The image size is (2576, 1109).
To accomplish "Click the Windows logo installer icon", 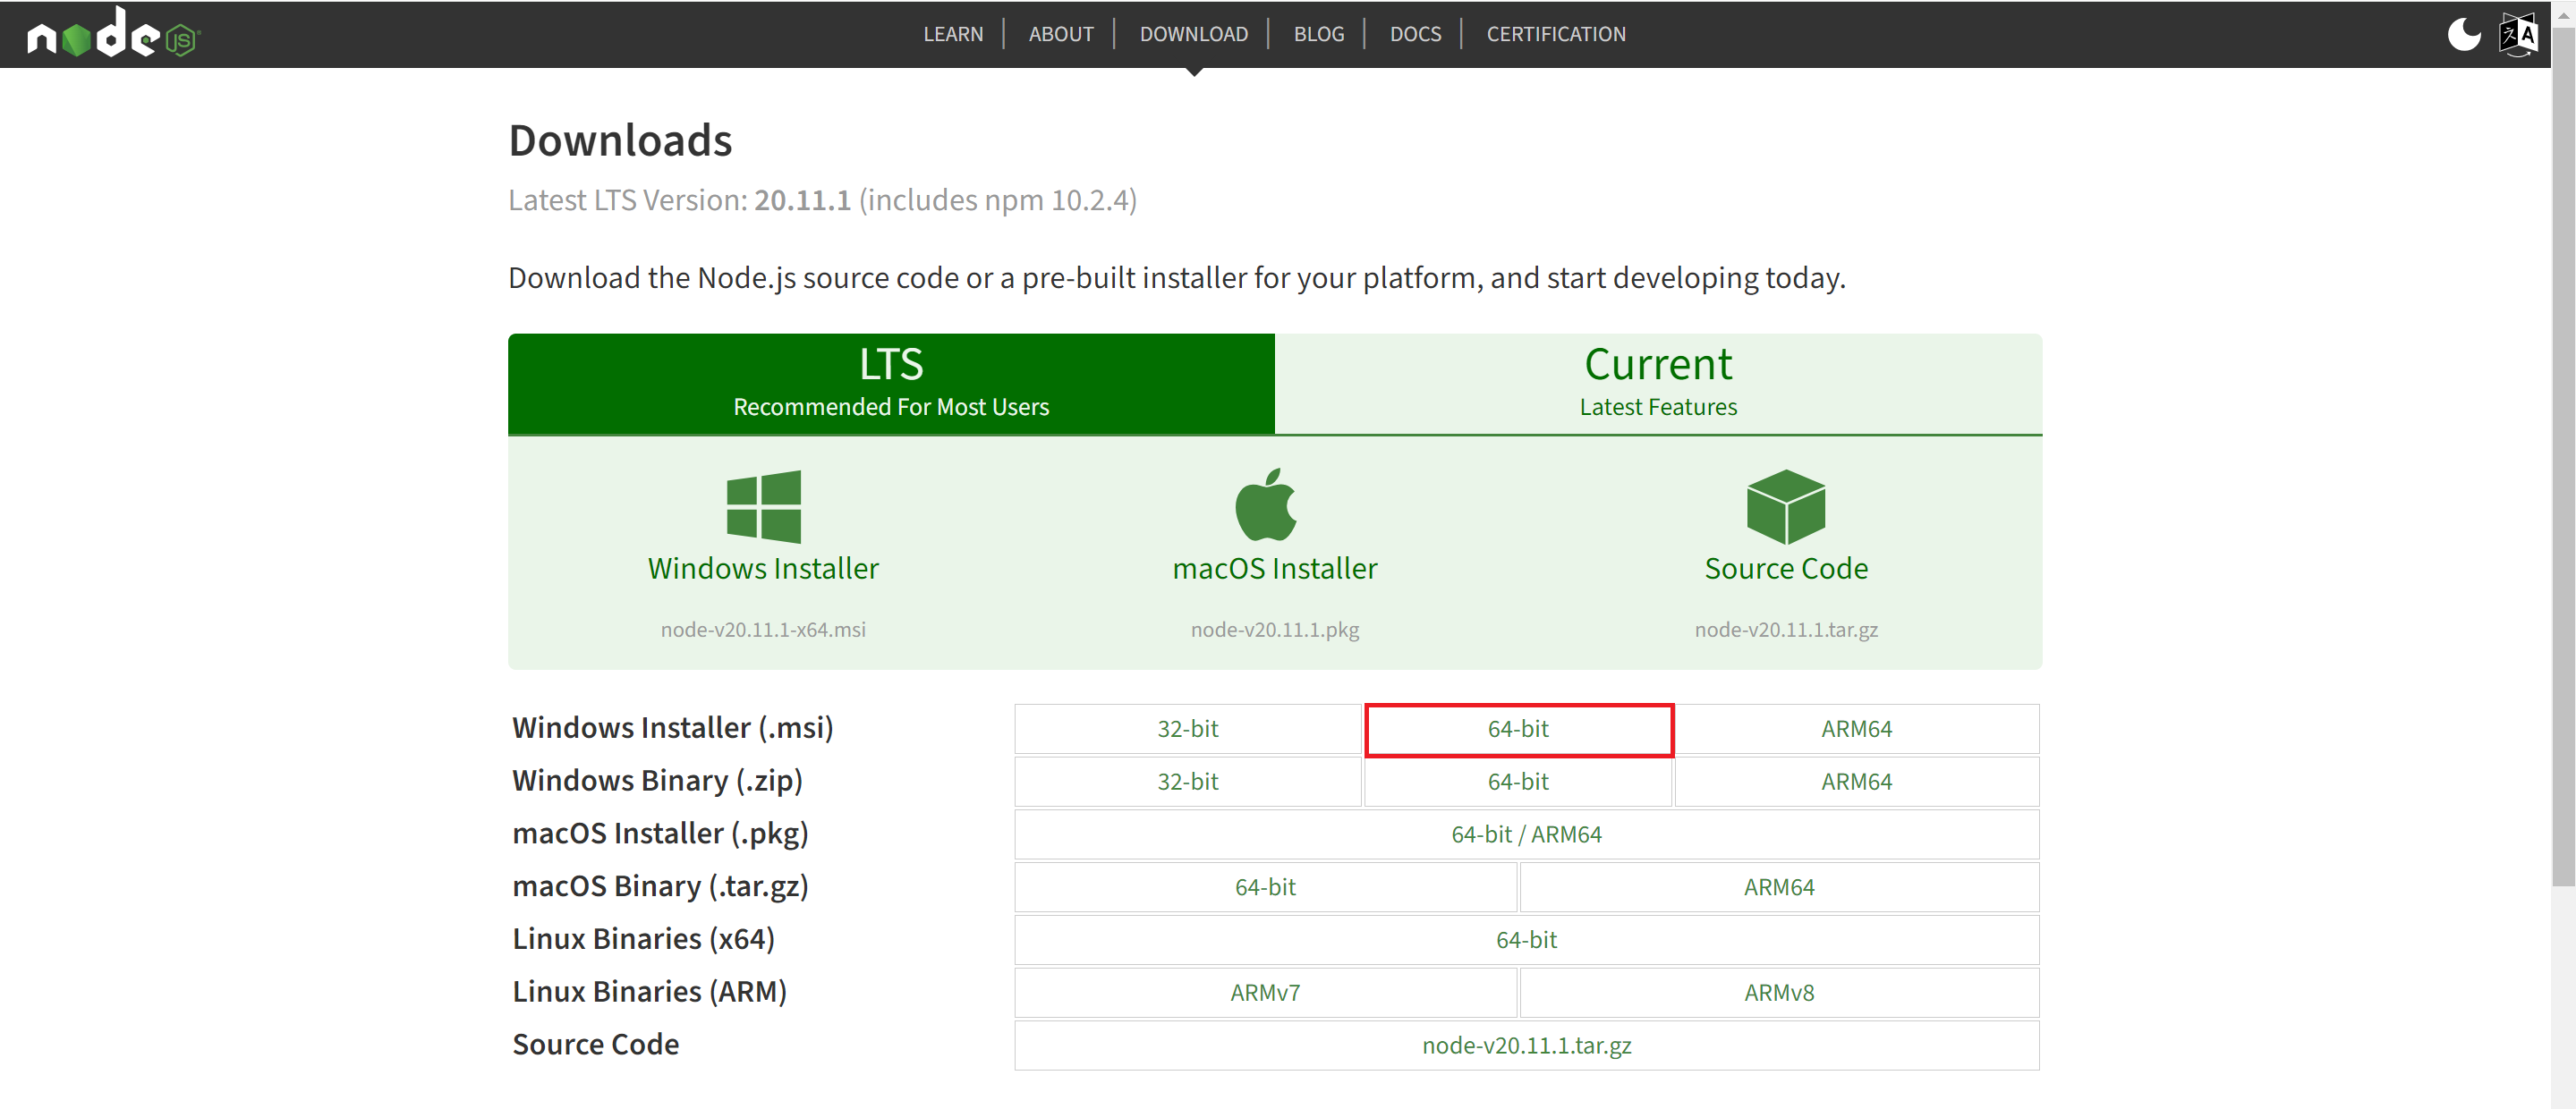I will (763, 506).
